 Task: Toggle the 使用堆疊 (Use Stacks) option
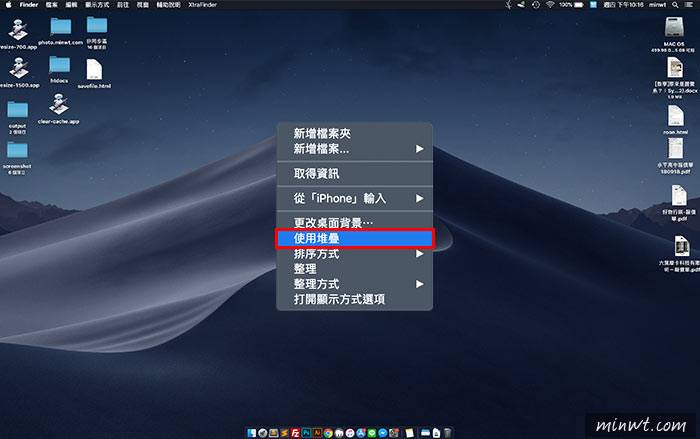click(355, 239)
